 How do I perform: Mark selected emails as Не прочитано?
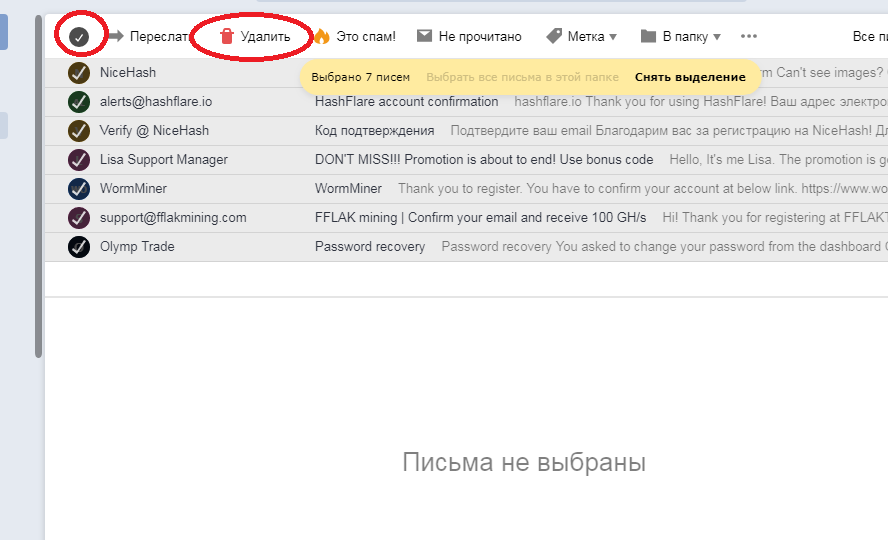click(480, 37)
